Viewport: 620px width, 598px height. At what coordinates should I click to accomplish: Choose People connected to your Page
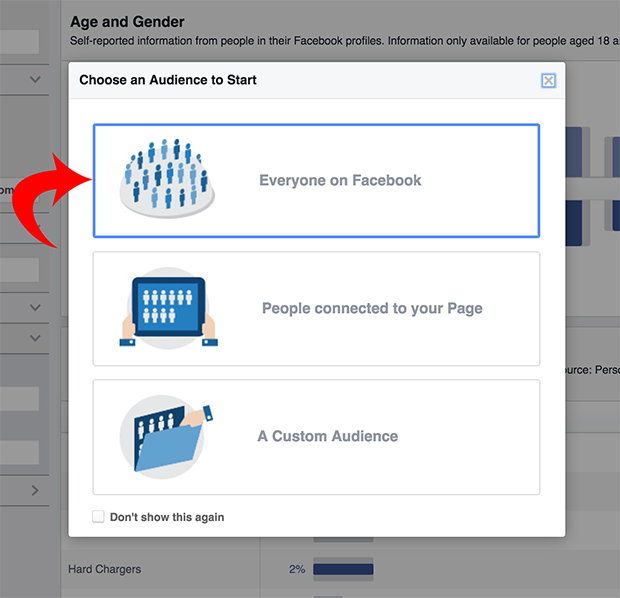316,308
